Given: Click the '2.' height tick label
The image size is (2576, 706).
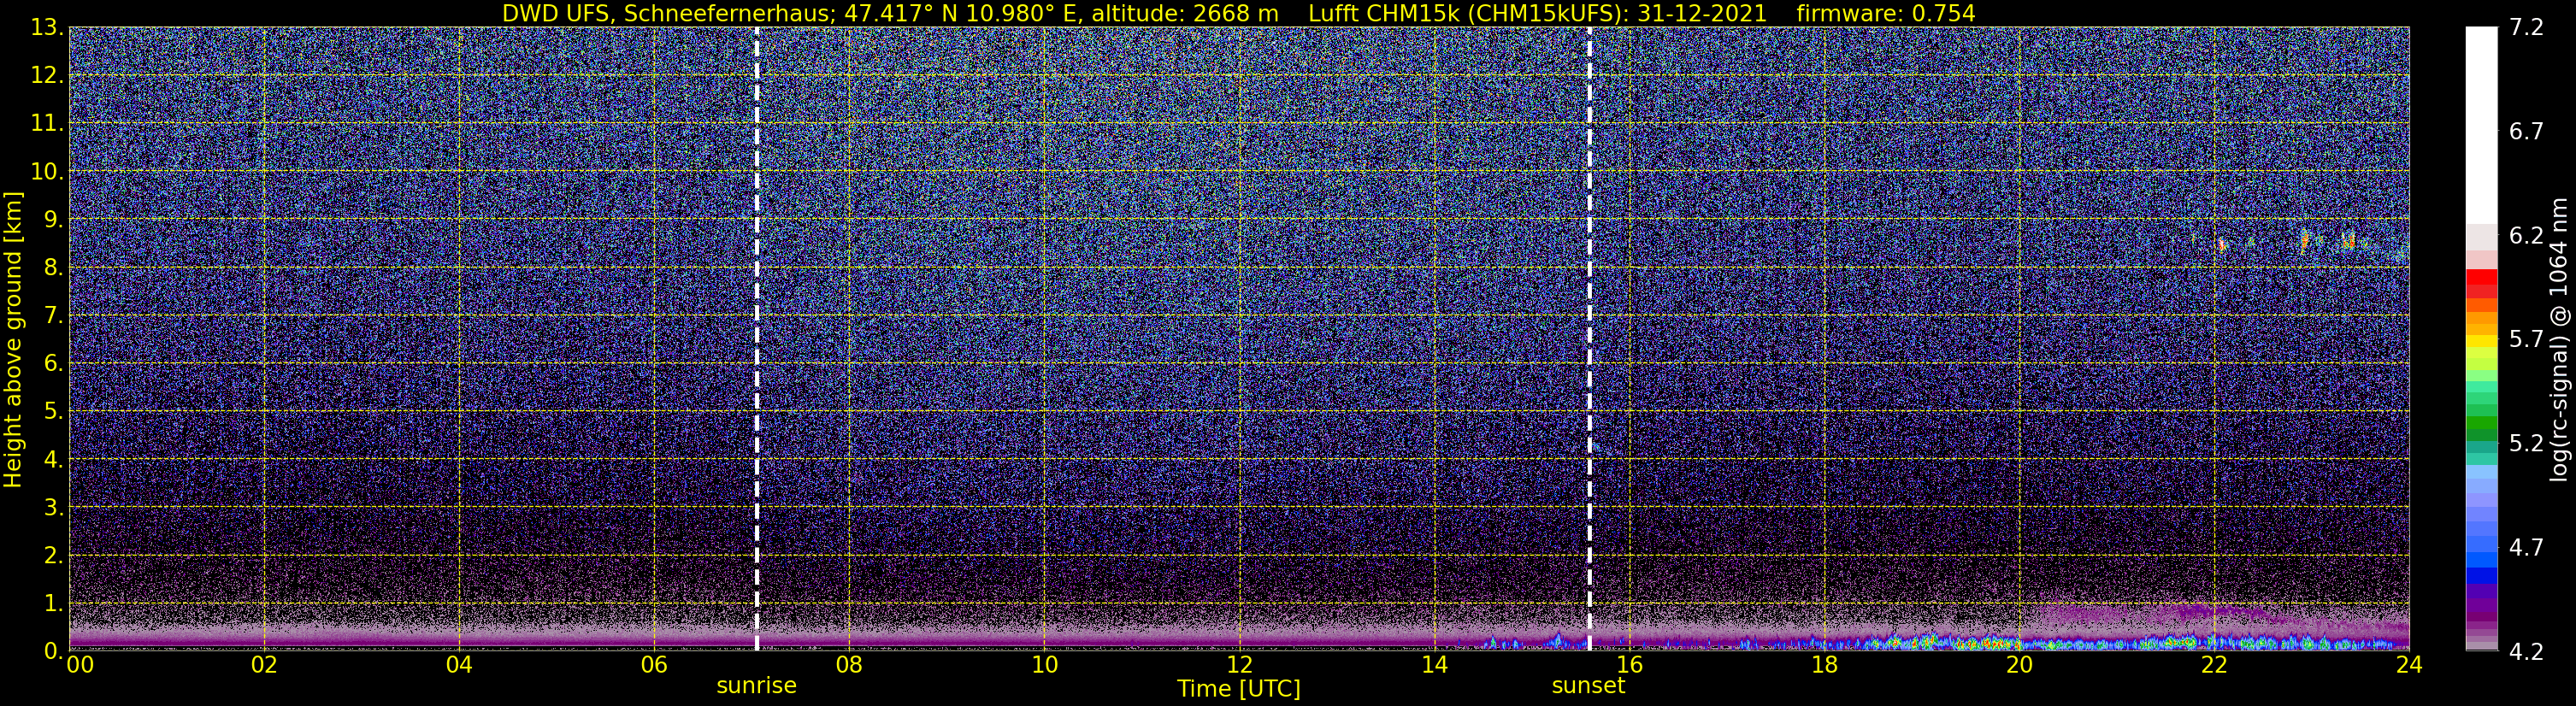Looking at the screenshot, I should pos(53,556).
